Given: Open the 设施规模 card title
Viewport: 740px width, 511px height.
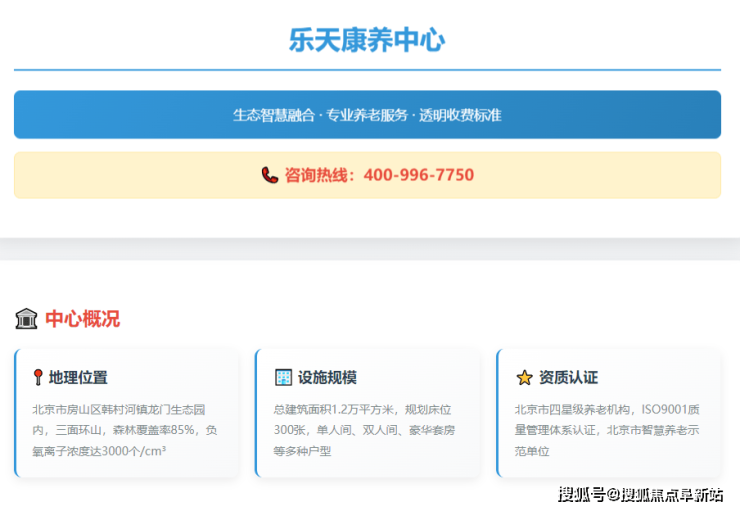Looking at the screenshot, I should coord(328,377).
